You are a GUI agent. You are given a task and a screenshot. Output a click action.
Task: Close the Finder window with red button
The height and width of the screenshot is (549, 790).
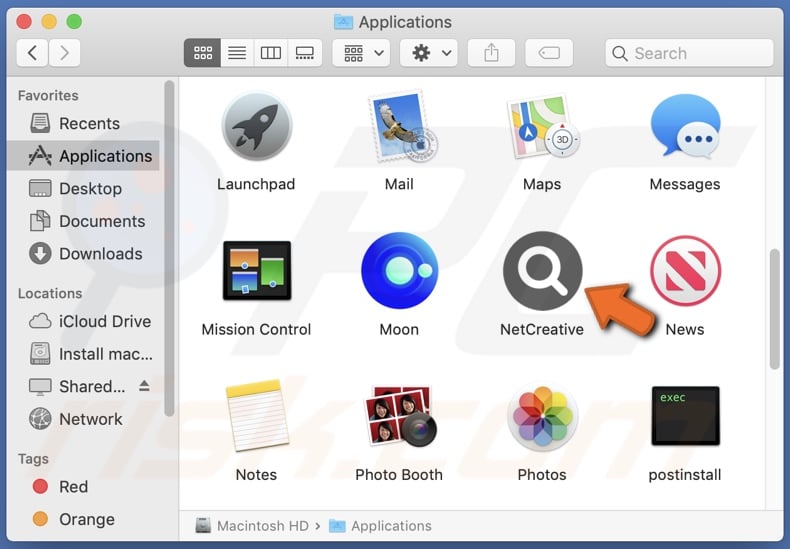point(24,22)
